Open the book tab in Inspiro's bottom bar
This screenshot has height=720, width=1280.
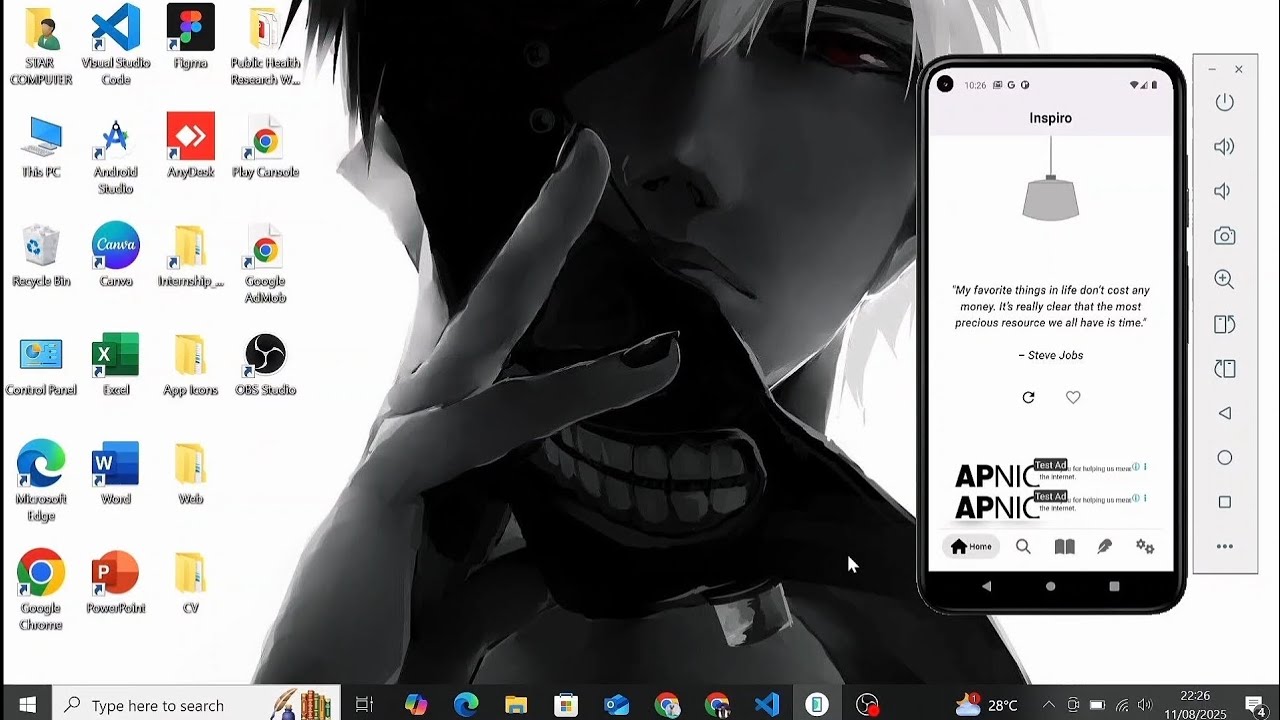tap(1064, 547)
